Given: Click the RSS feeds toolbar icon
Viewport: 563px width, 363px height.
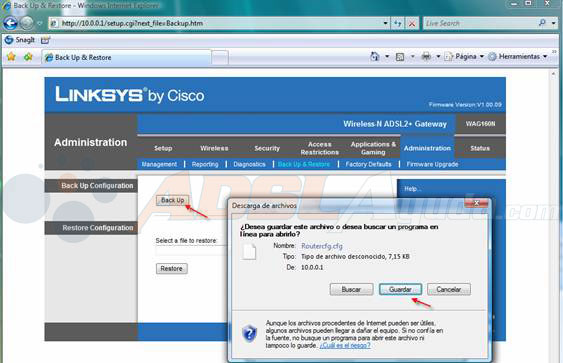Looking at the screenshot, I should point(400,57).
